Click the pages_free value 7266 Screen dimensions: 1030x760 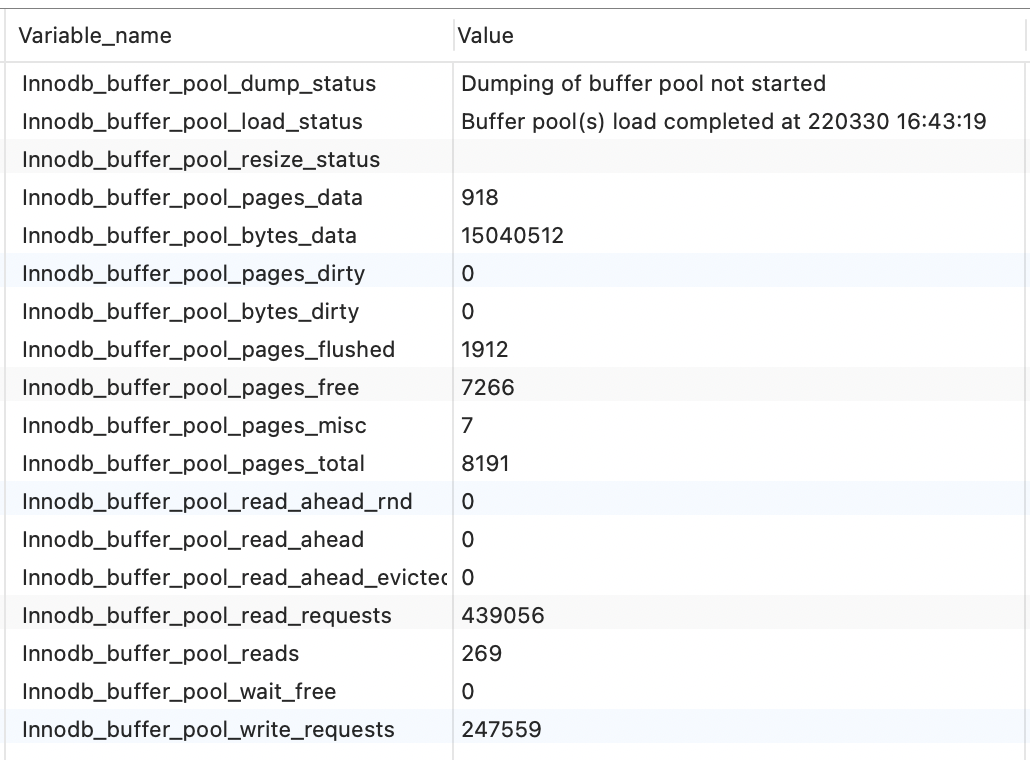488,388
